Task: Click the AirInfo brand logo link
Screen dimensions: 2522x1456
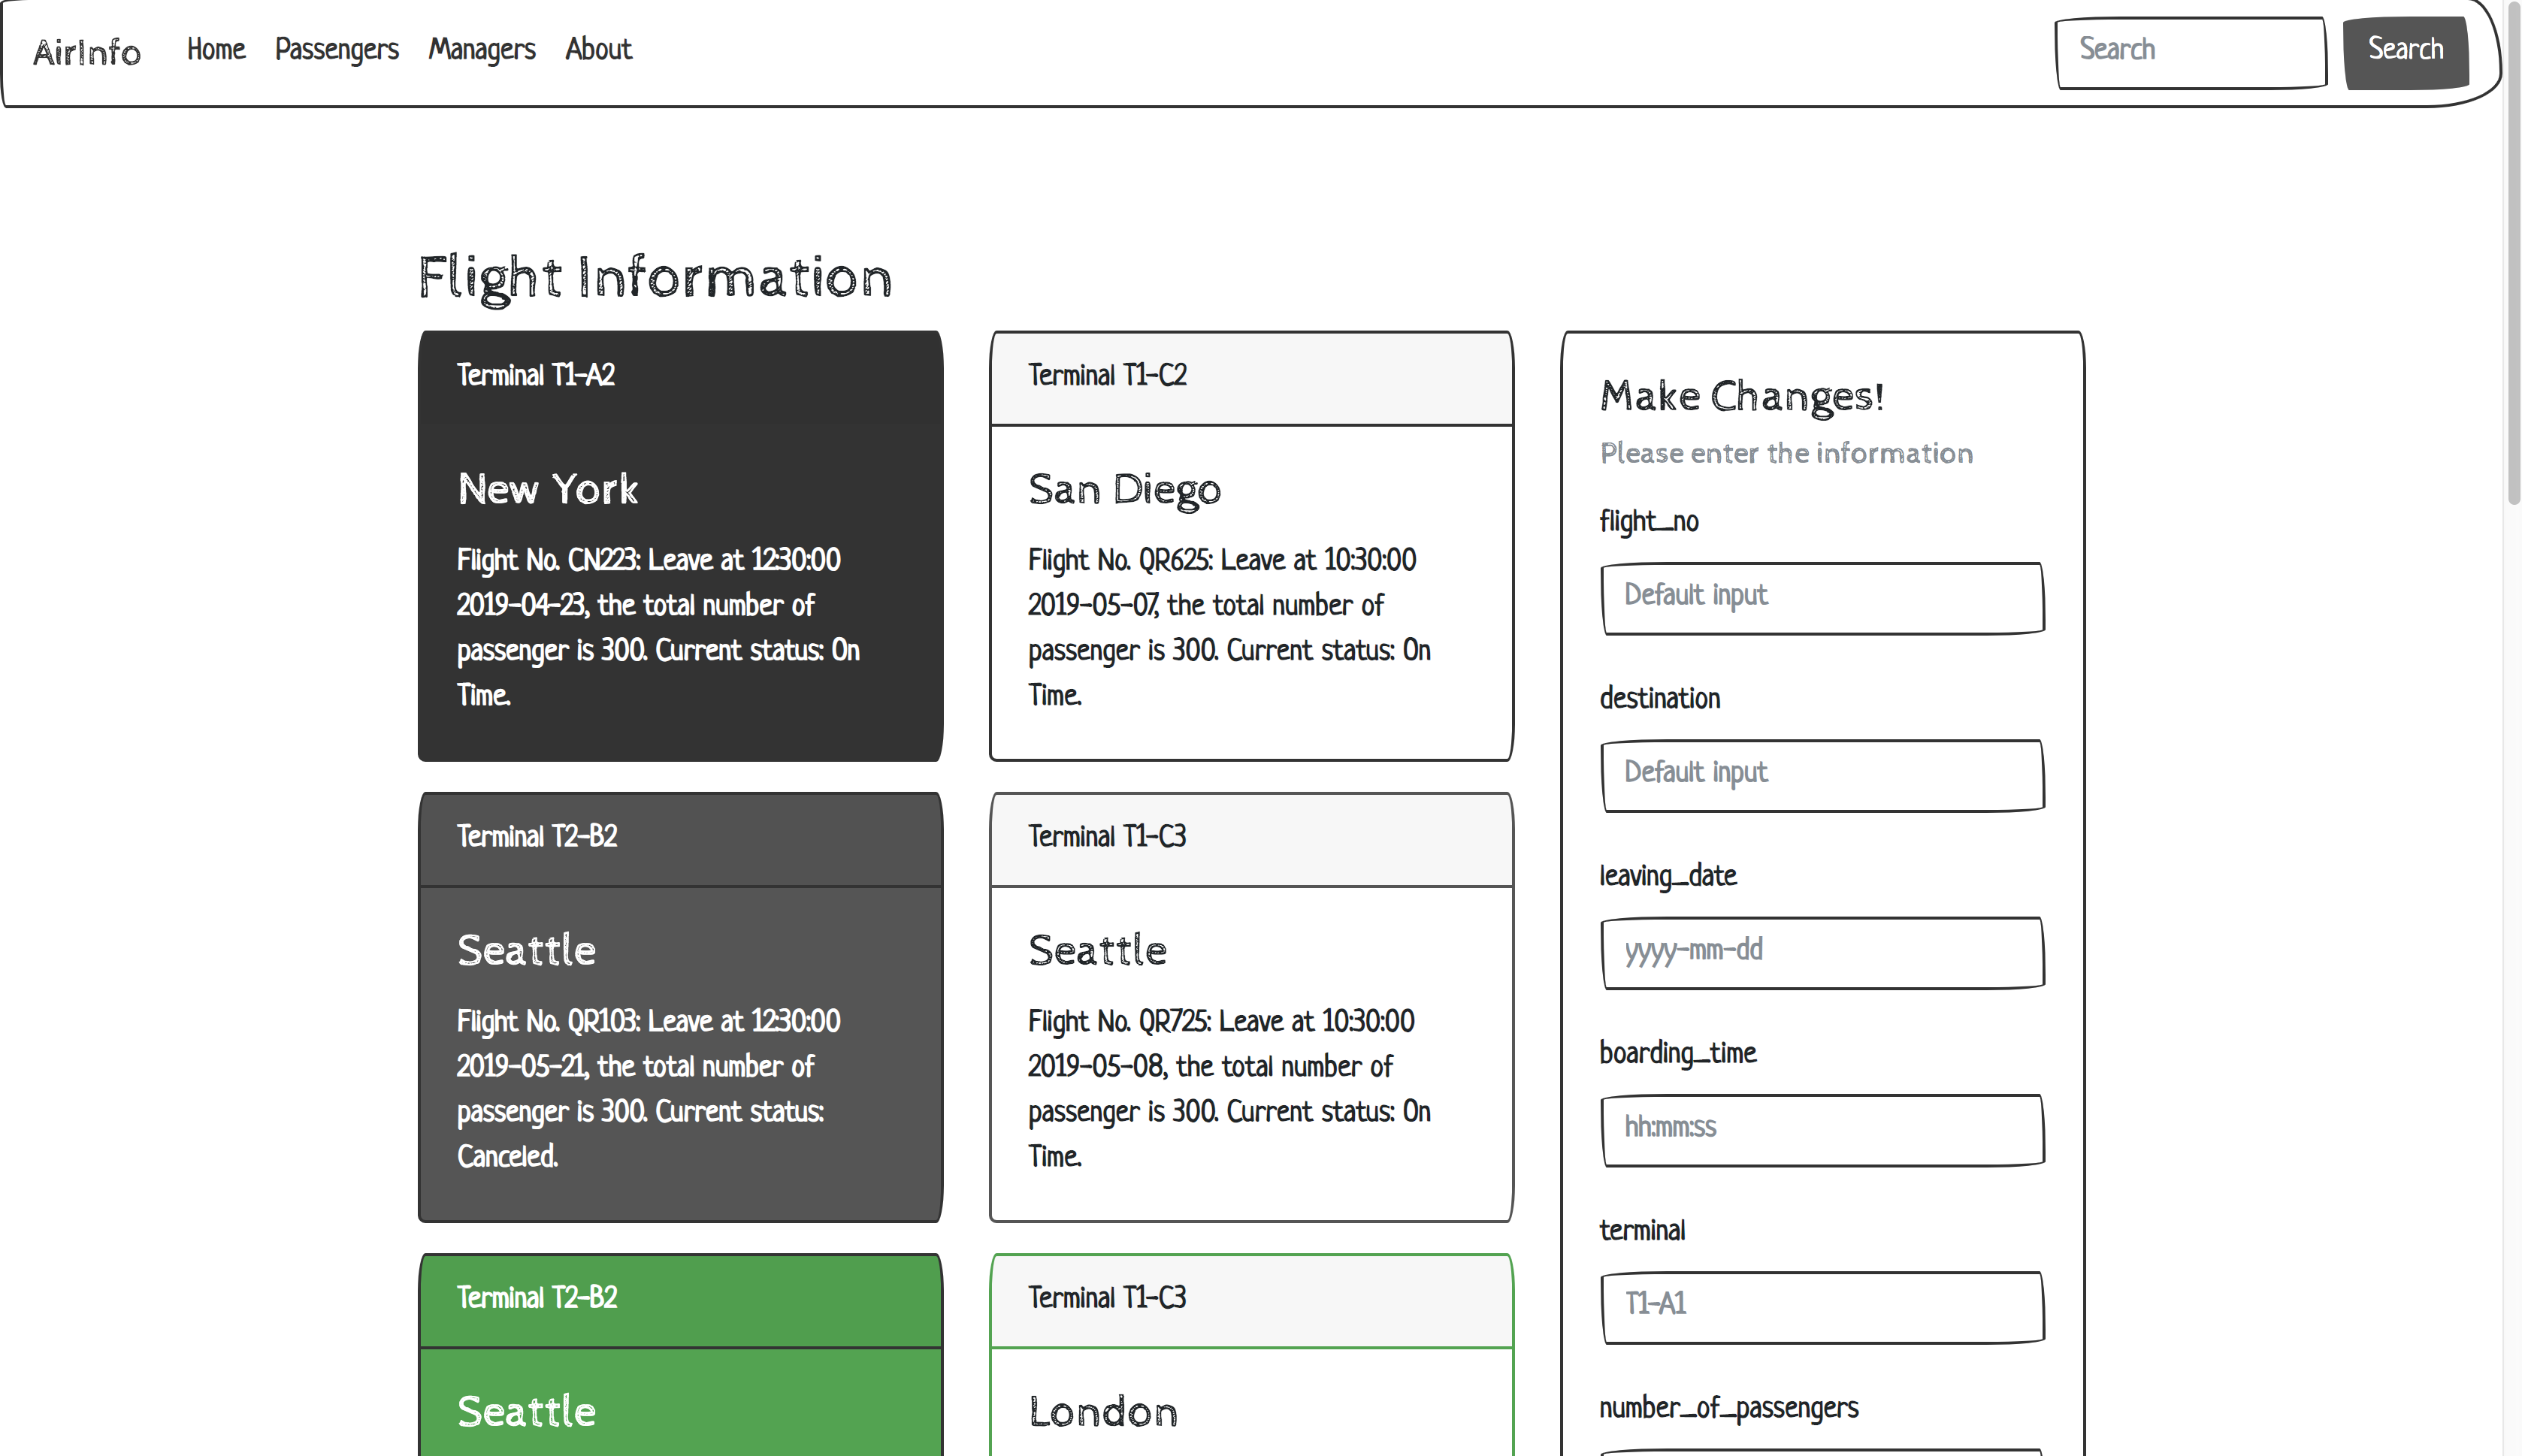Action: tap(87, 51)
